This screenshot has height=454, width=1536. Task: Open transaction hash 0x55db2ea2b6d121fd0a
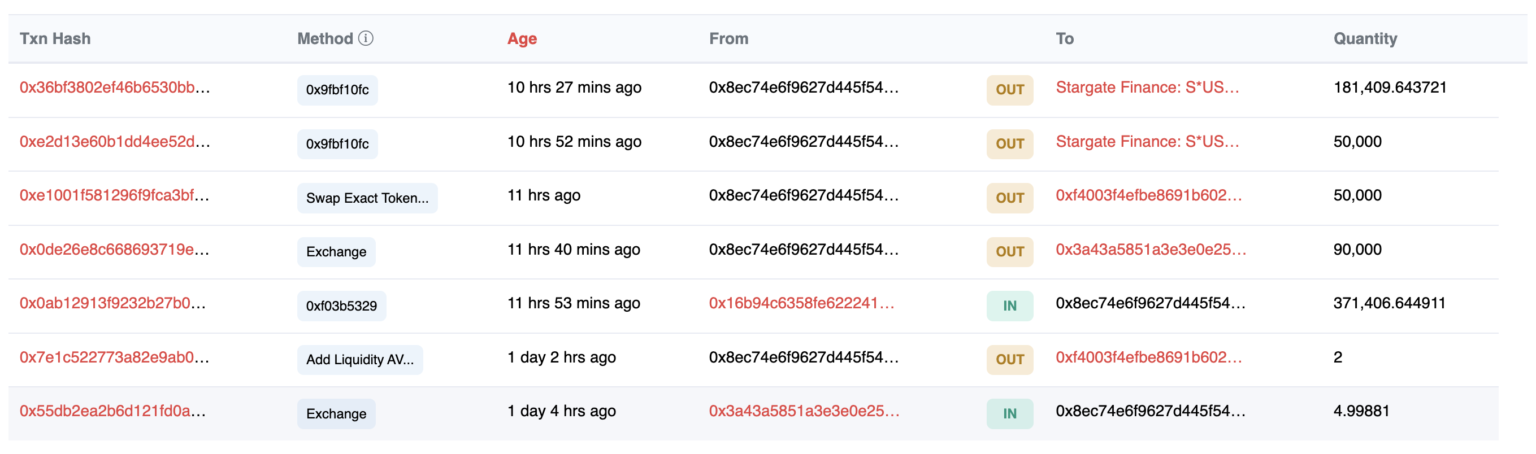pos(113,412)
